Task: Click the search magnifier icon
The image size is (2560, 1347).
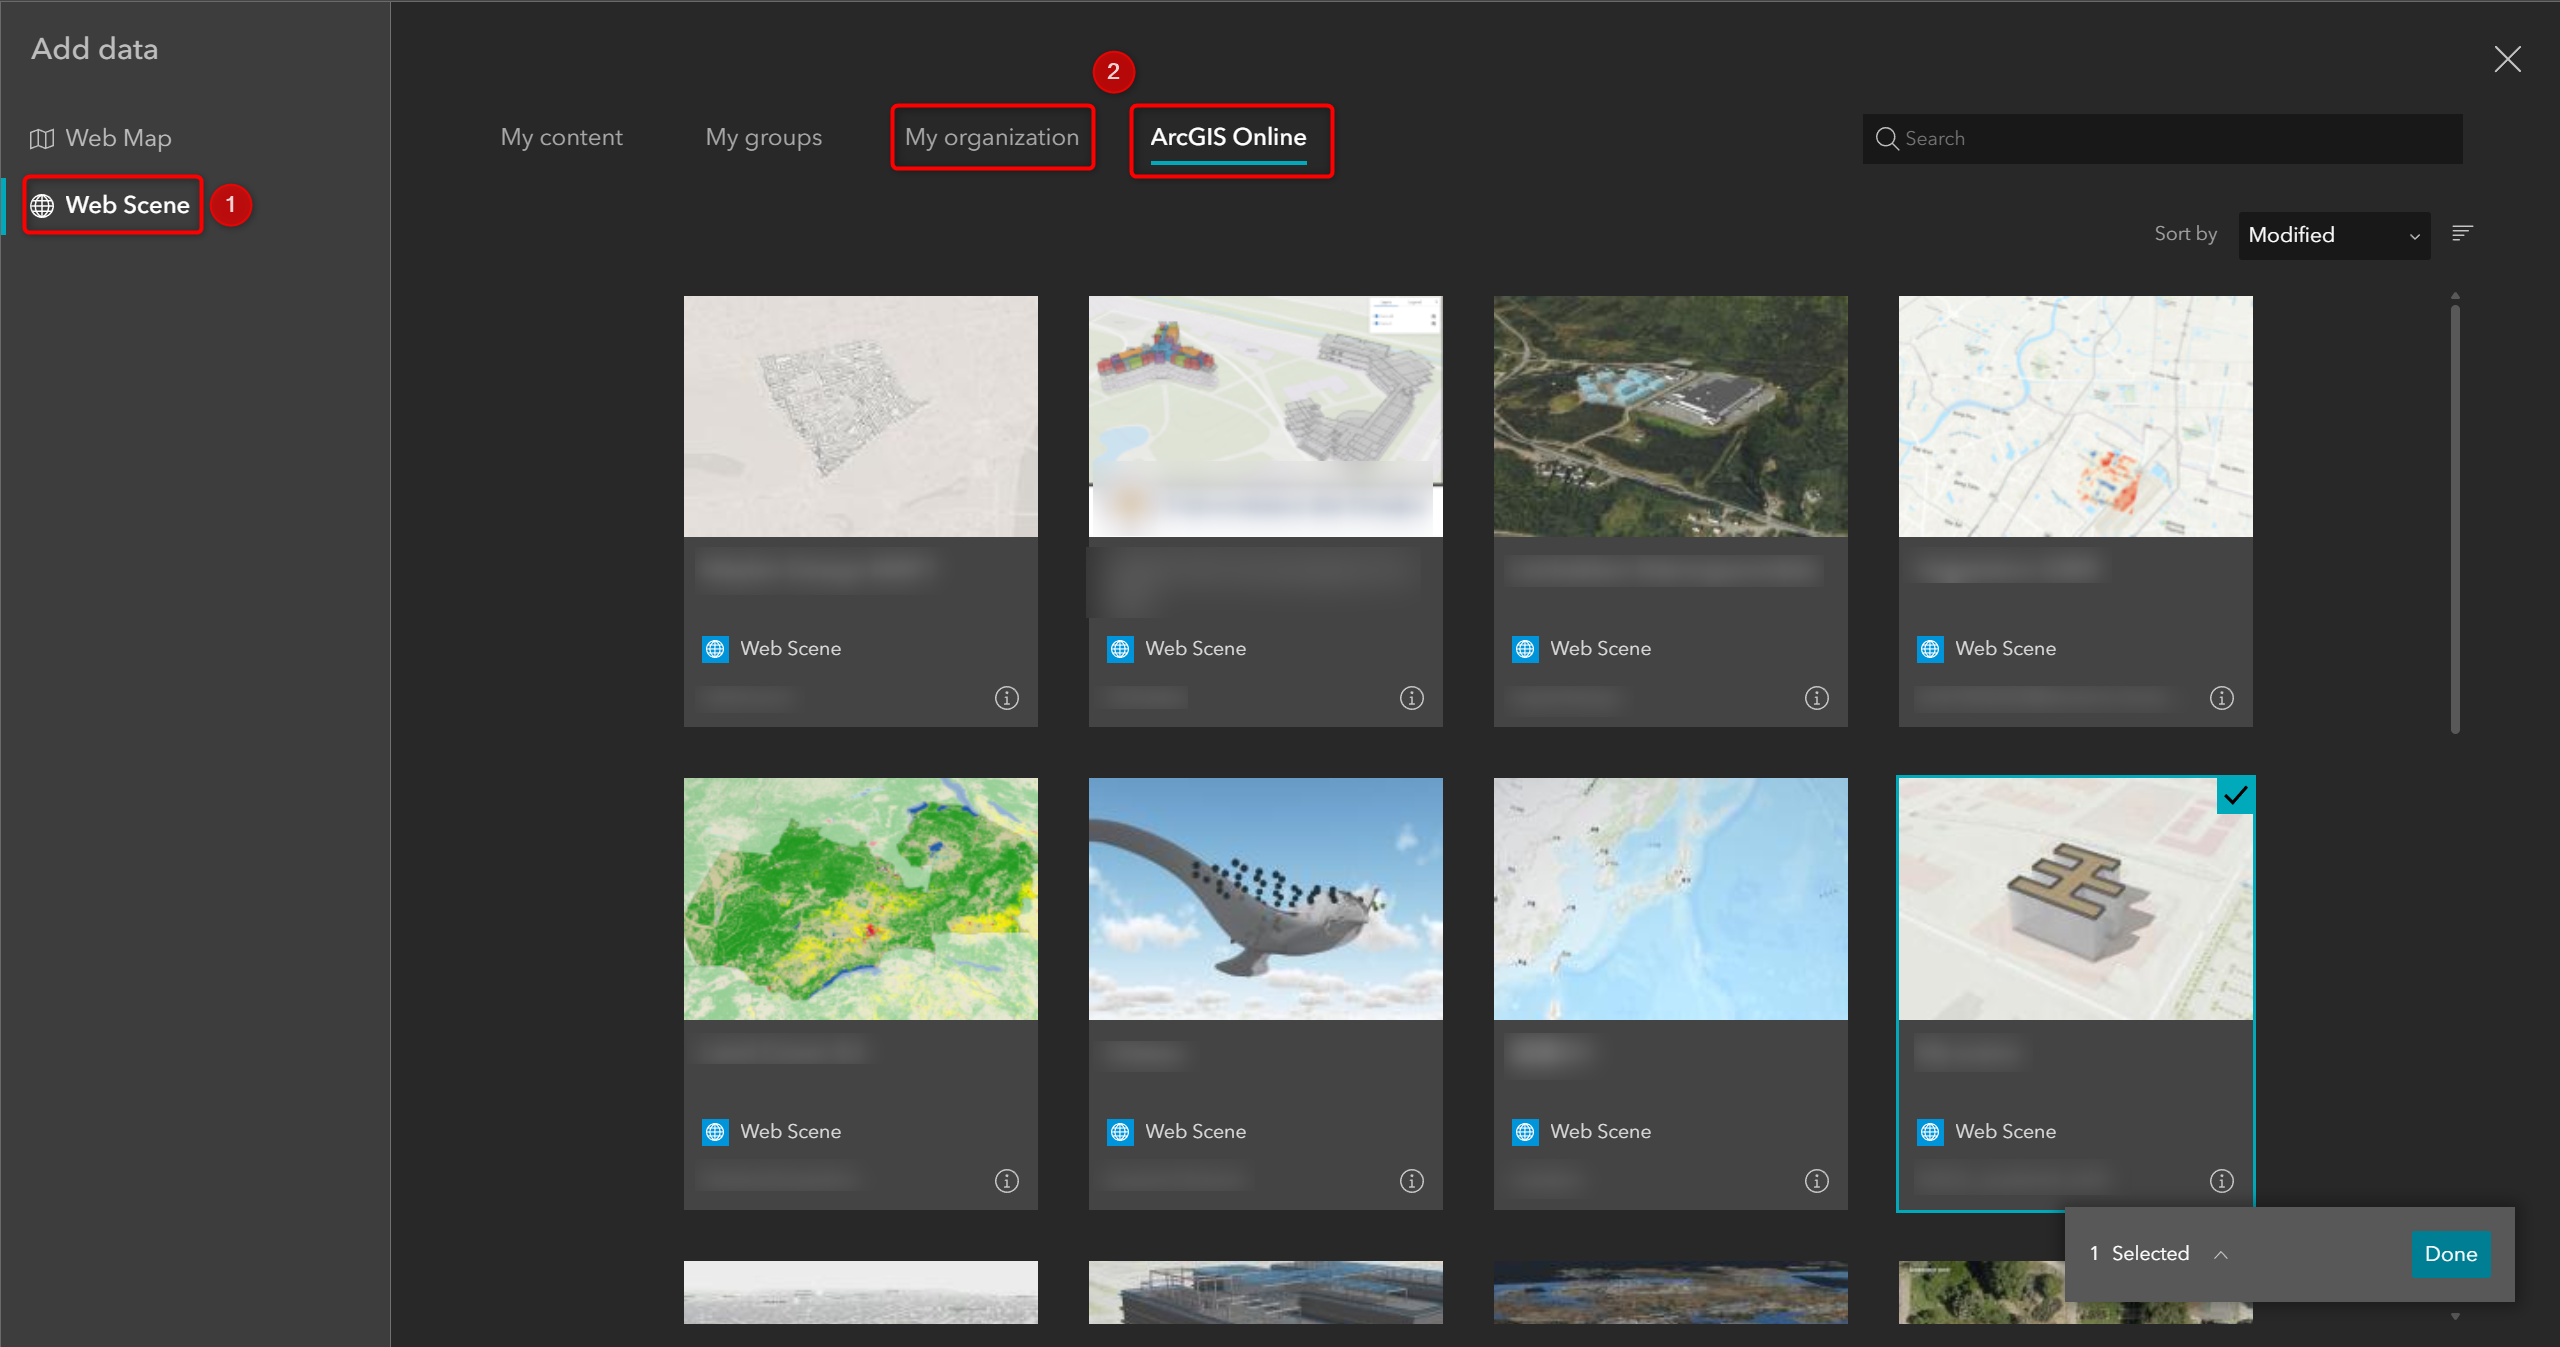Action: 1886,138
